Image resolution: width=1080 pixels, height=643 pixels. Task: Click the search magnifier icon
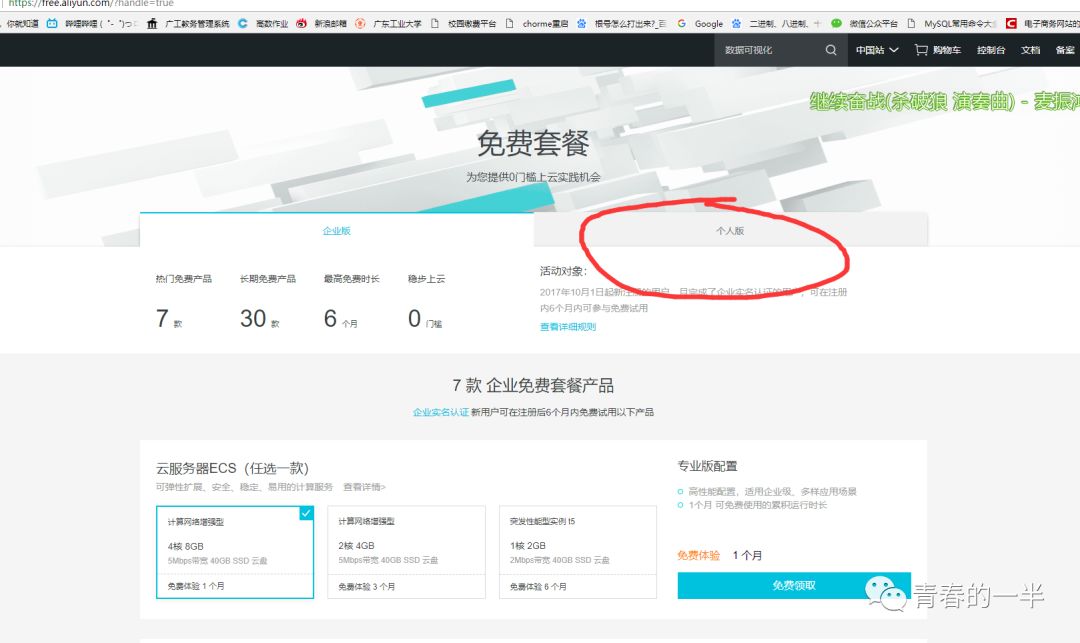tap(831, 50)
